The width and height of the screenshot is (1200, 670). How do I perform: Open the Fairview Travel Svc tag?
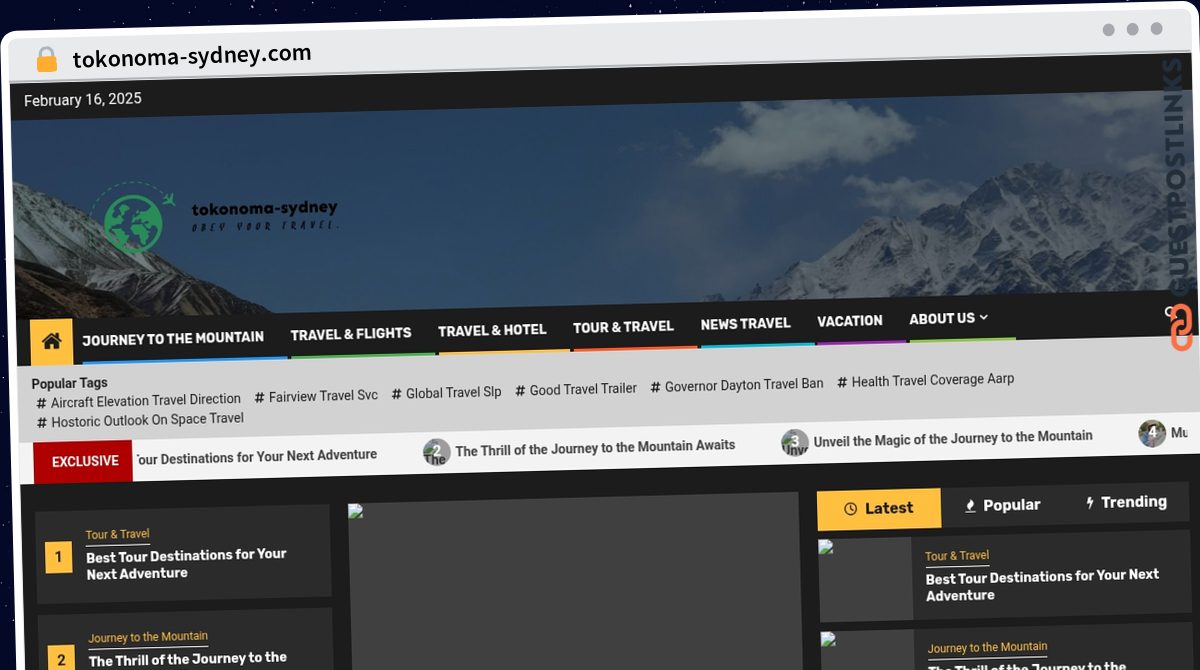[323, 396]
